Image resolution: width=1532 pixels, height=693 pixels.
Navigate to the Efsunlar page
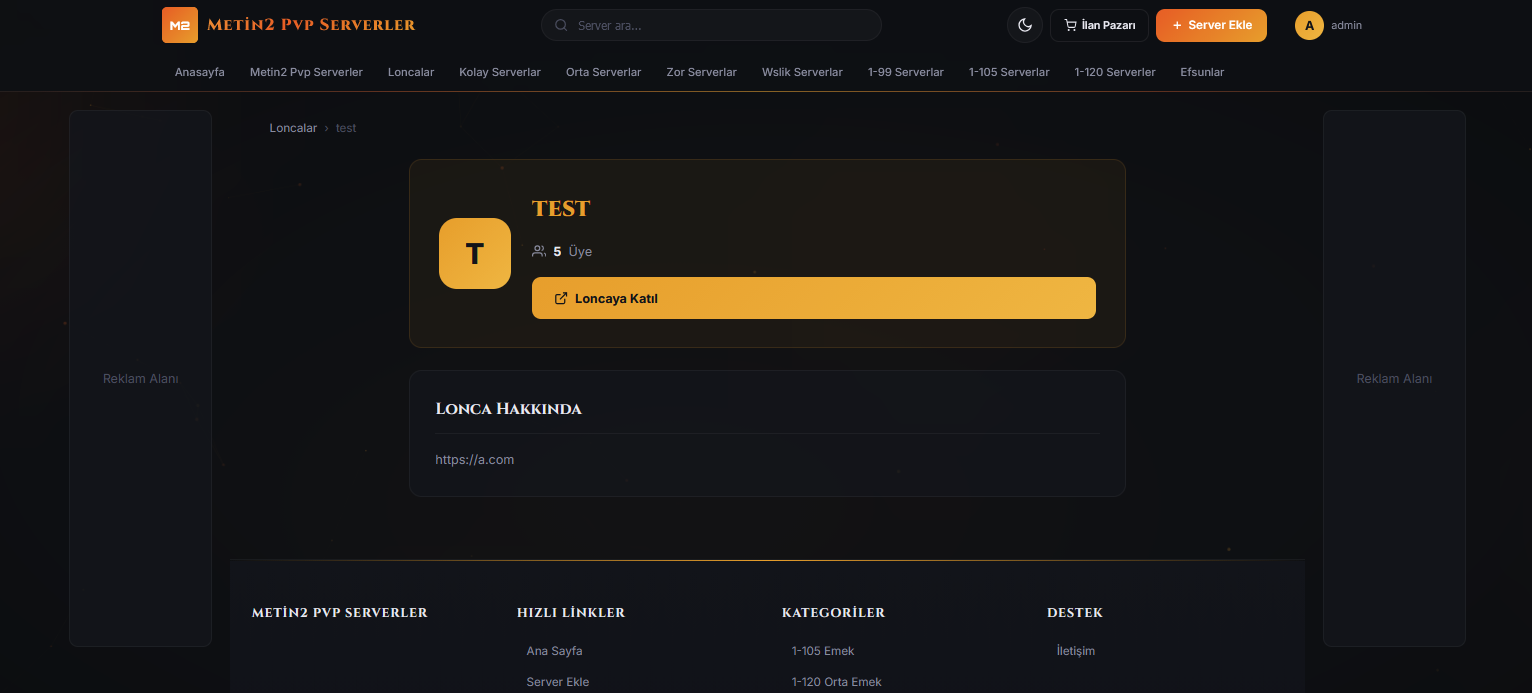pos(1202,72)
